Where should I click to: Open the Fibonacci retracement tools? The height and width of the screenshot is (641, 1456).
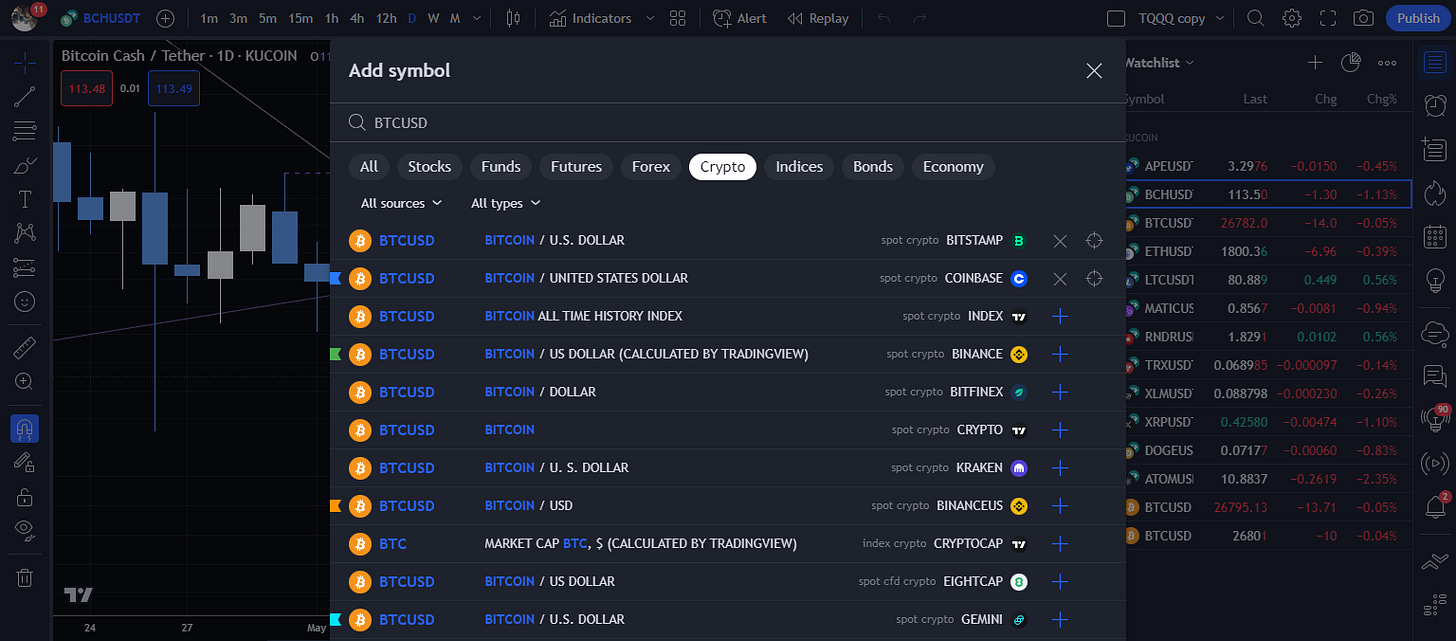pyautogui.click(x=25, y=131)
